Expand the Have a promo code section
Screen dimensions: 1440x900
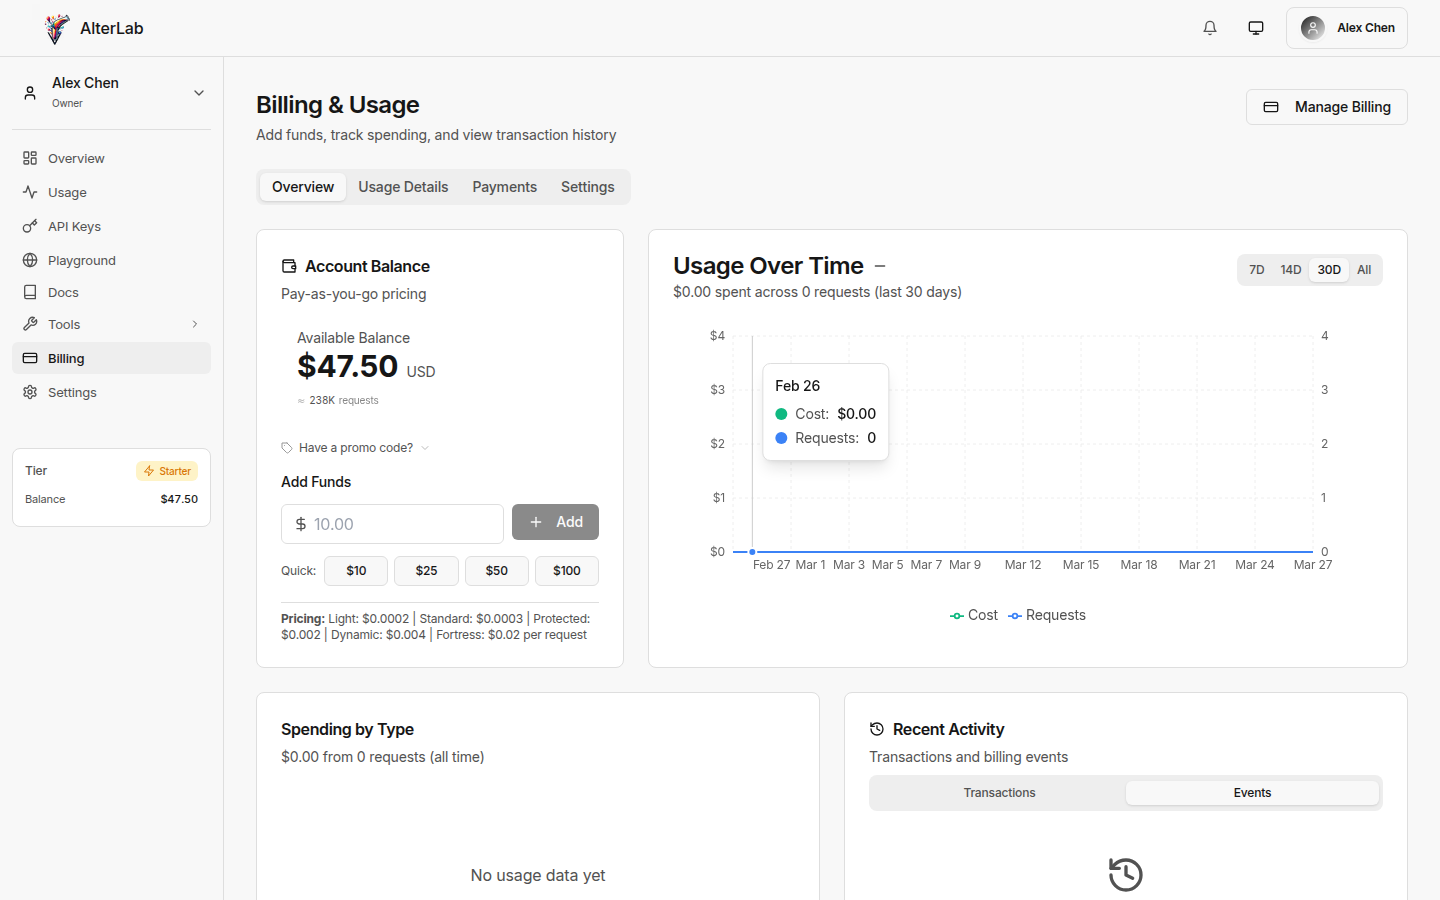pyautogui.click(x=356, y=448)
